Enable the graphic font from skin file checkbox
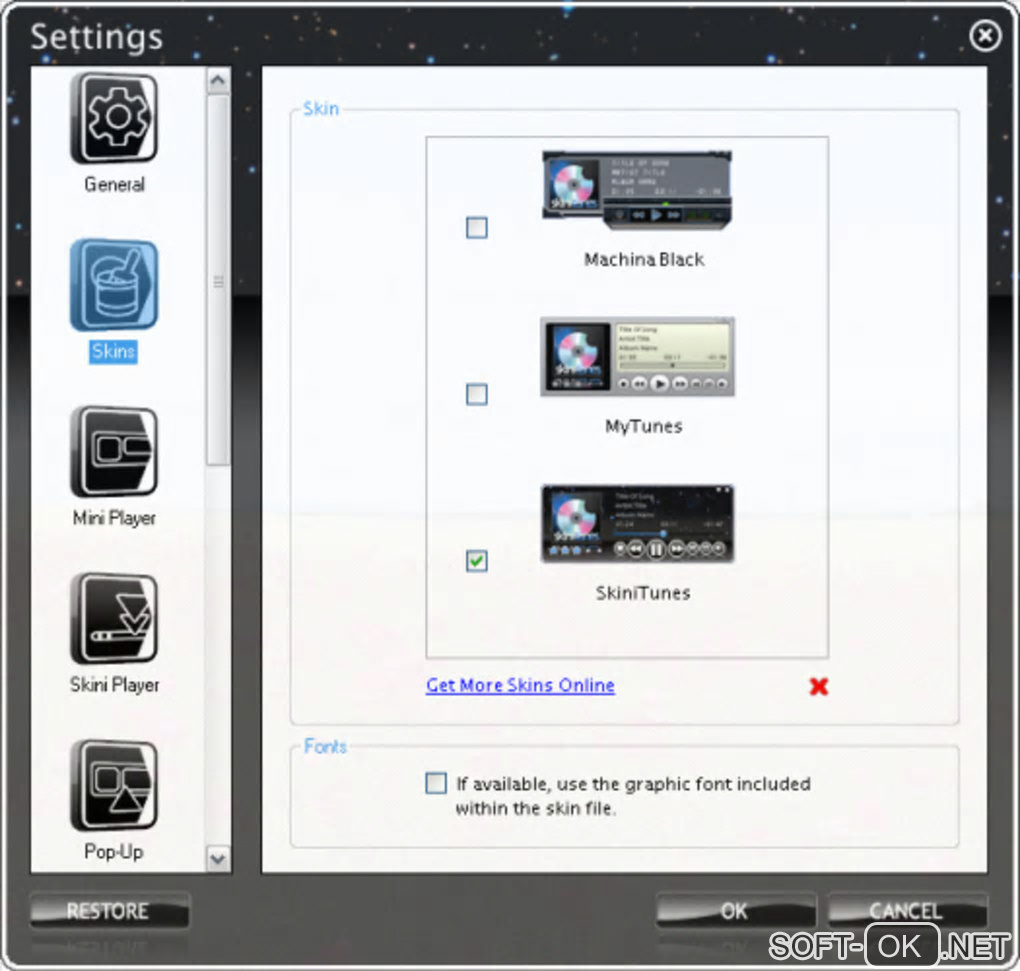This screenshot has height=971, width=1020. coord(436,783)
